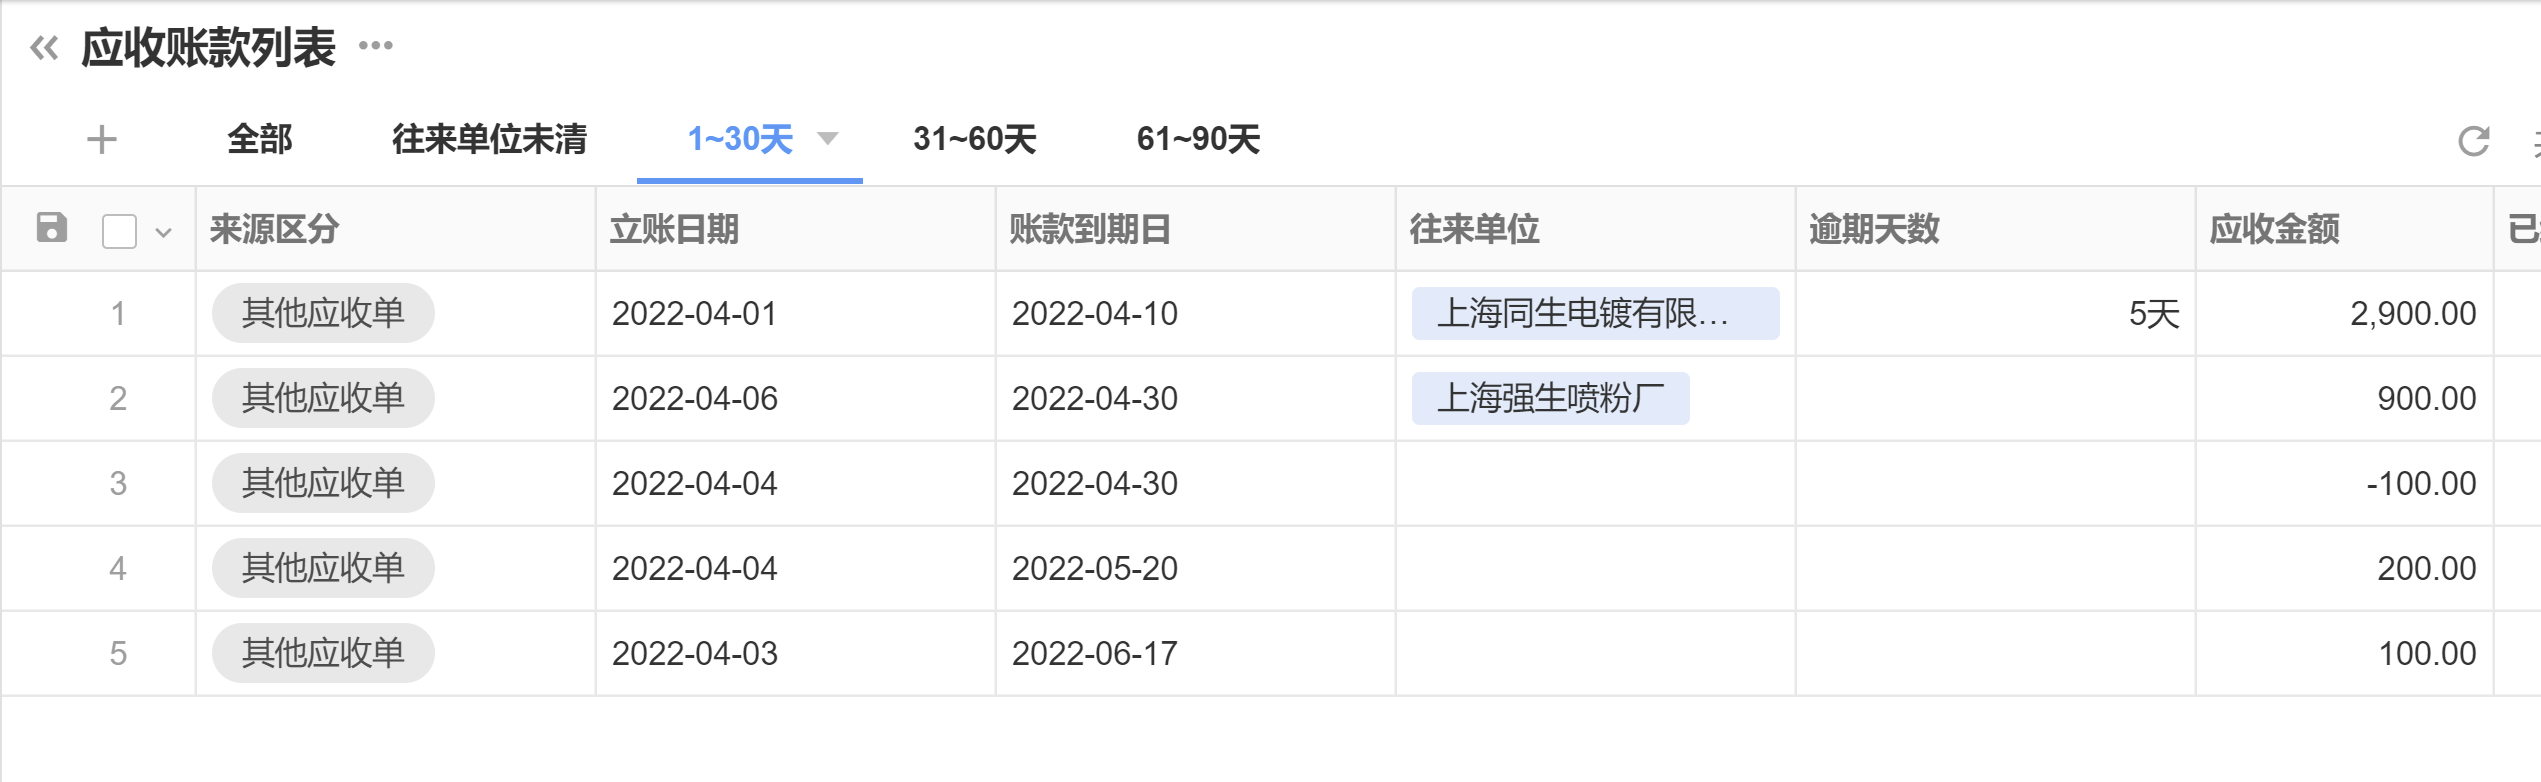2541x782 pixels.
Task: Switch to the 全部 tab
Action: click(x=260, y=139)
